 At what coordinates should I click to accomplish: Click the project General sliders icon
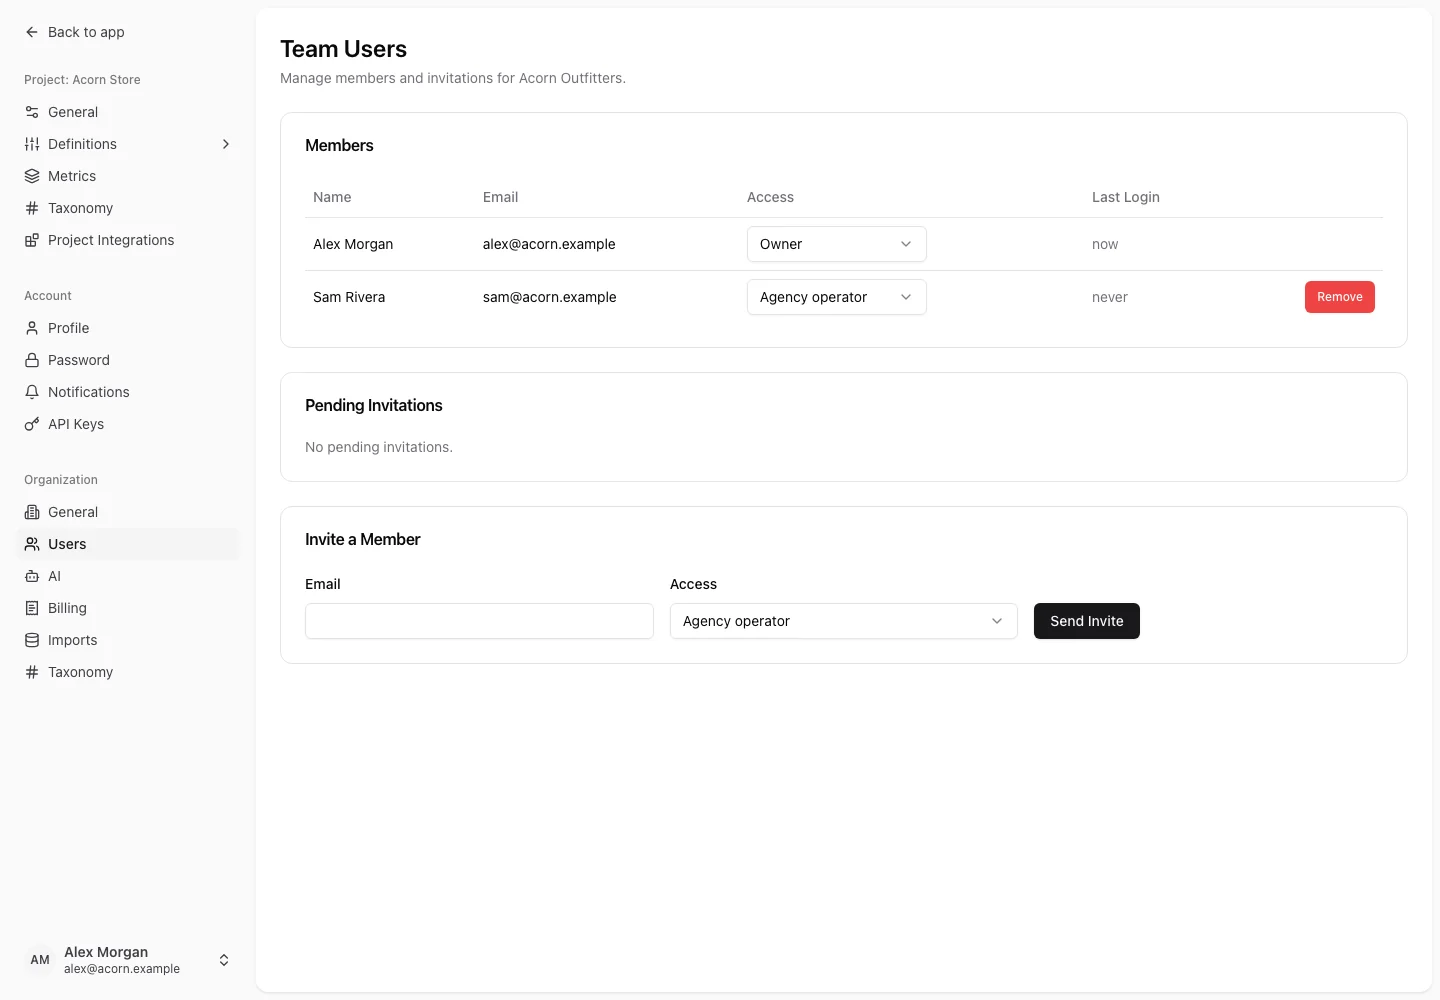32,112
